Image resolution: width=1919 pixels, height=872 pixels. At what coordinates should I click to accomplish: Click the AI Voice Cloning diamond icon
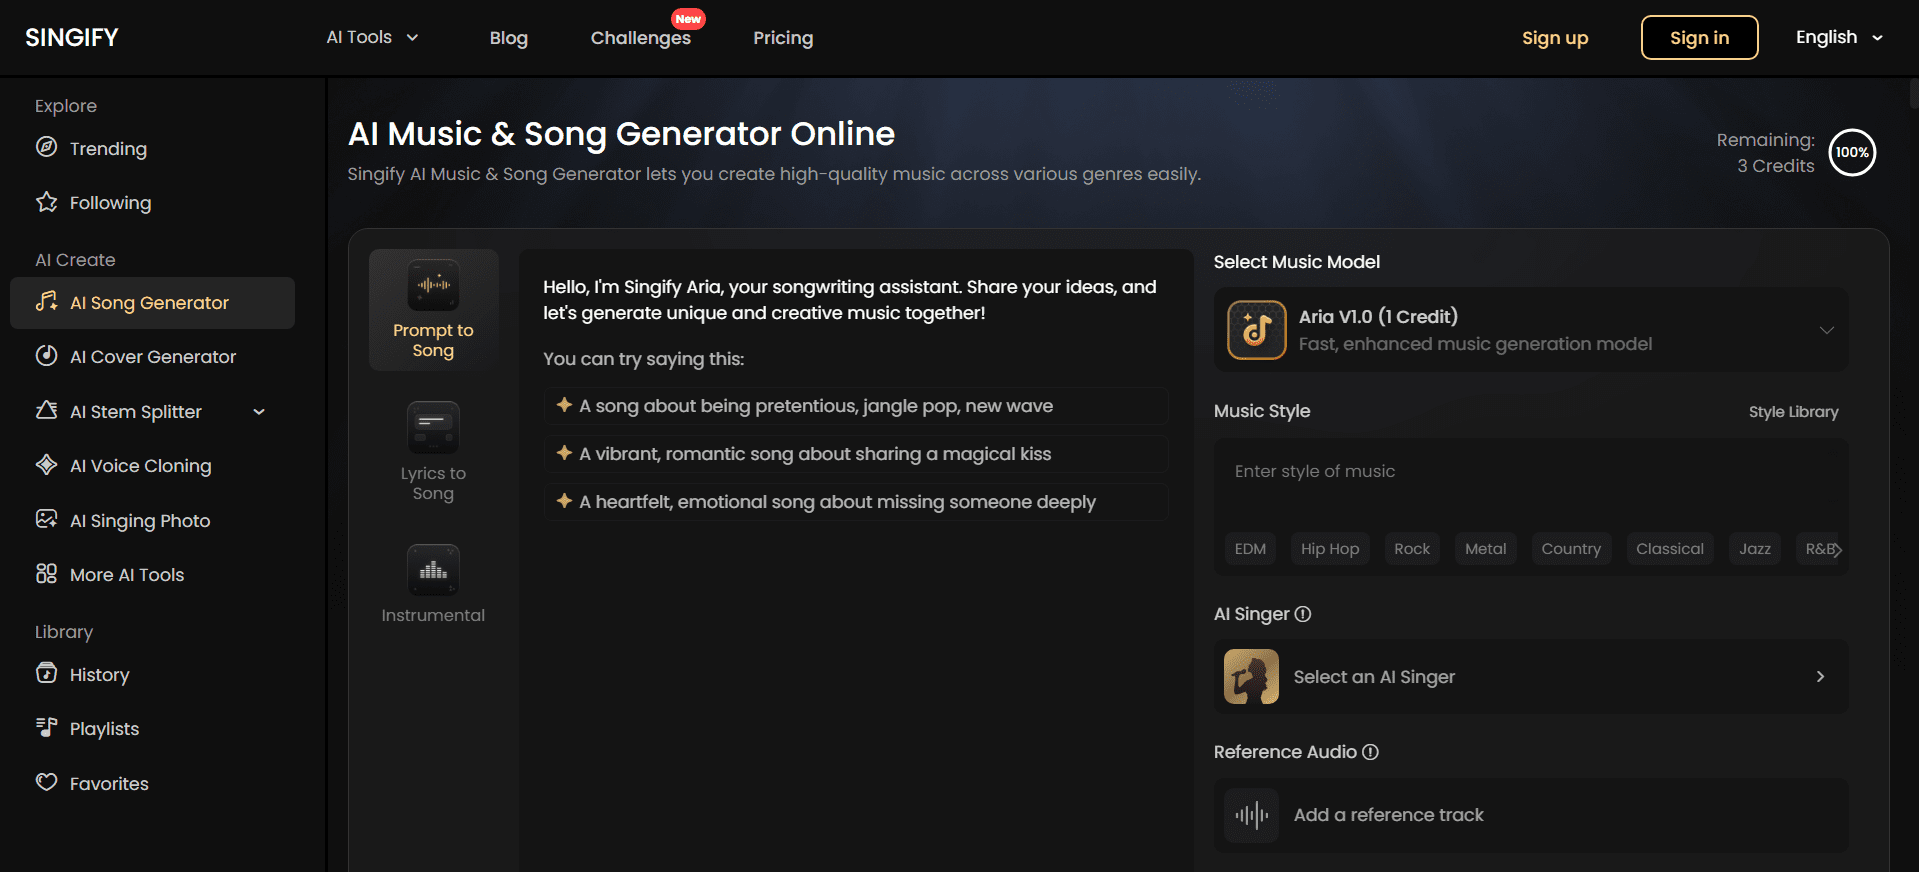coord(46,464)
